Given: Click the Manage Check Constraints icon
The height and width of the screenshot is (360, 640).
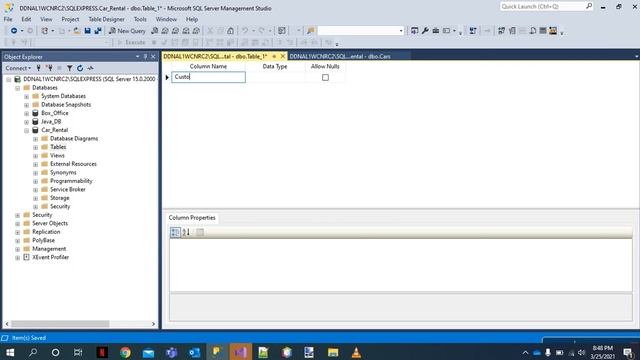Looking at the screenshot, I should [x=543, y=31].
